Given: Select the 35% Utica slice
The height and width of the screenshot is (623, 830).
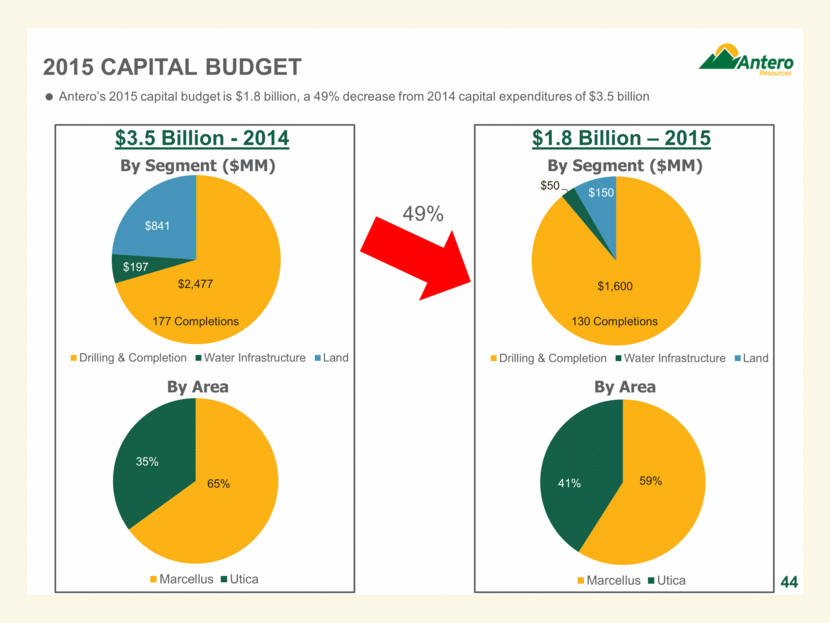Looking at the screenshot, I should point(149,463).
